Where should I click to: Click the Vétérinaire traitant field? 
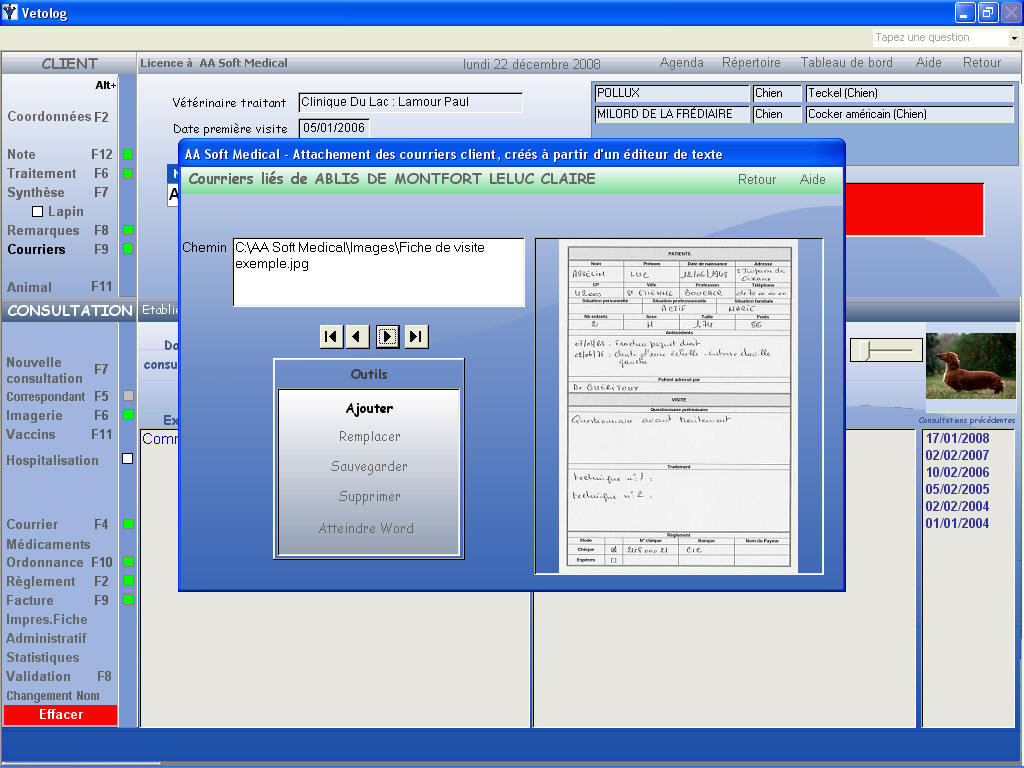click(x=410, y=103)
